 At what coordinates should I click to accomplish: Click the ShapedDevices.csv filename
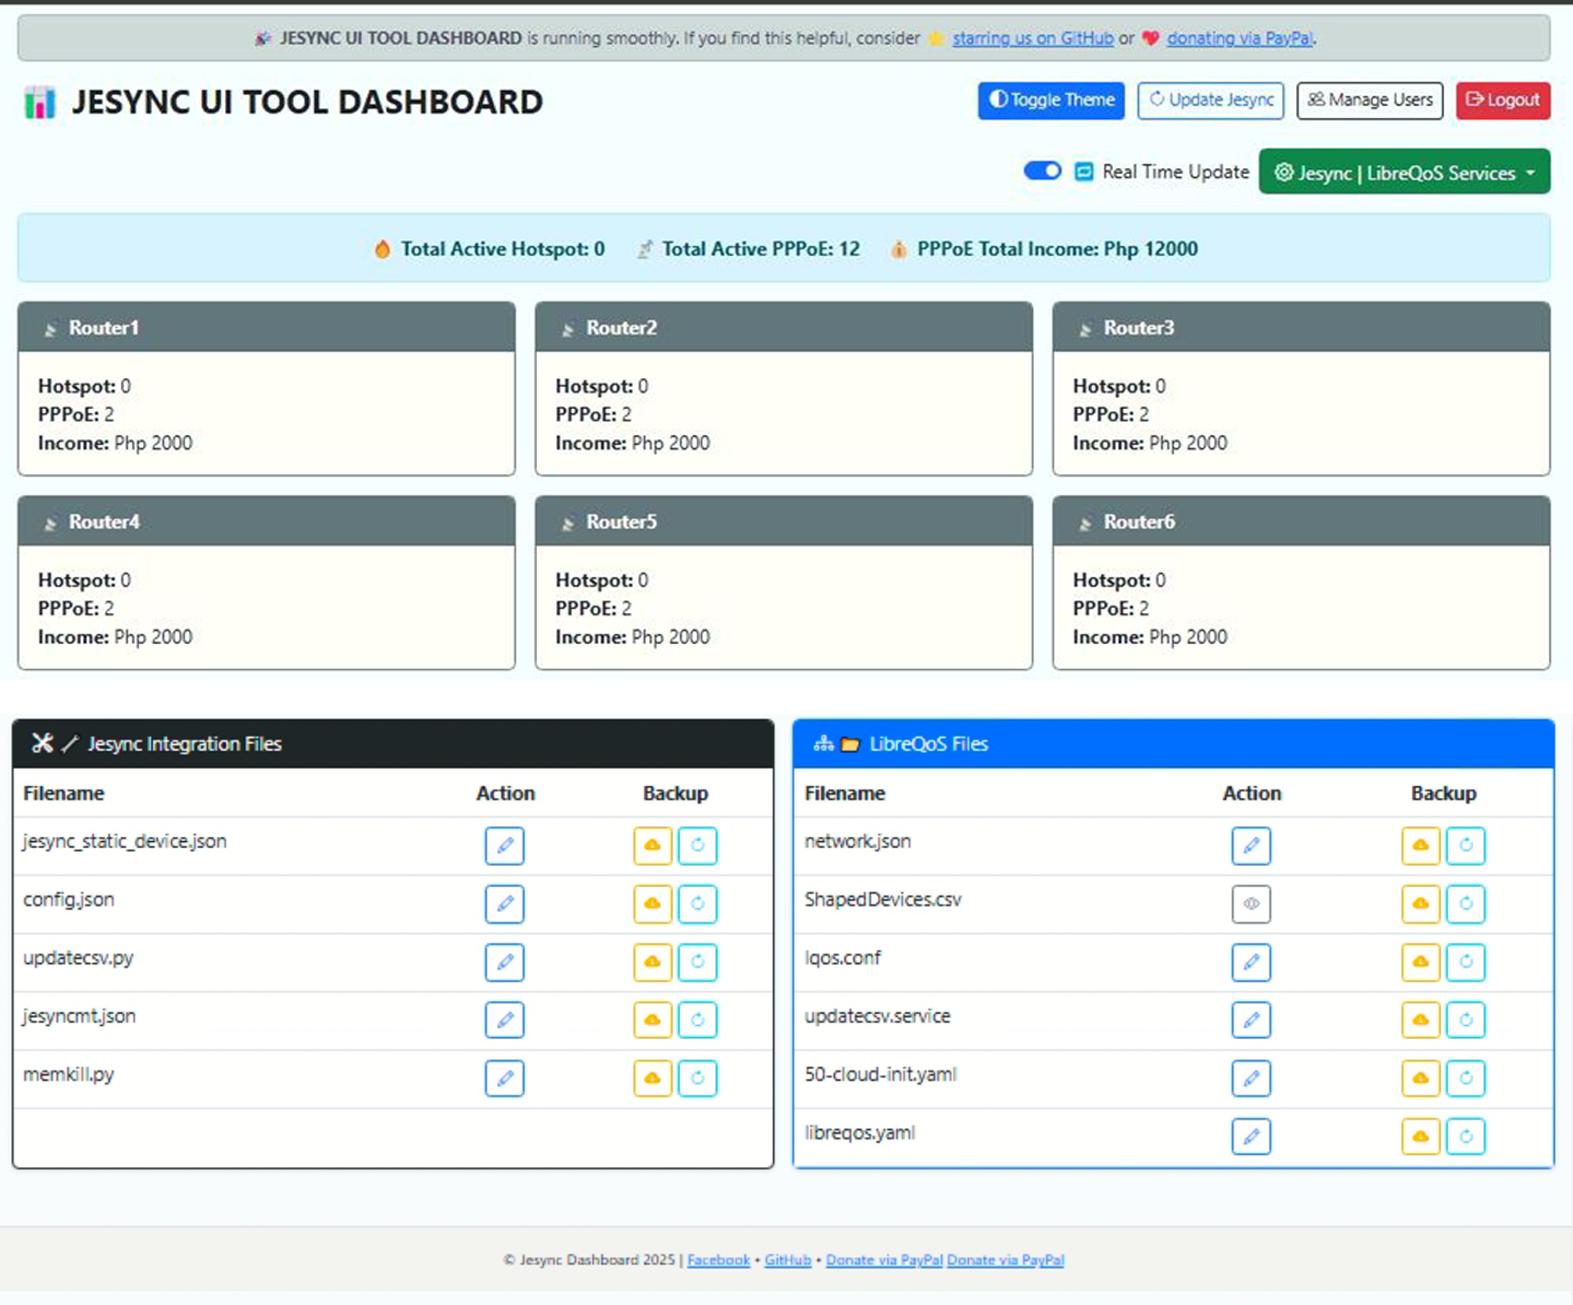883,899
